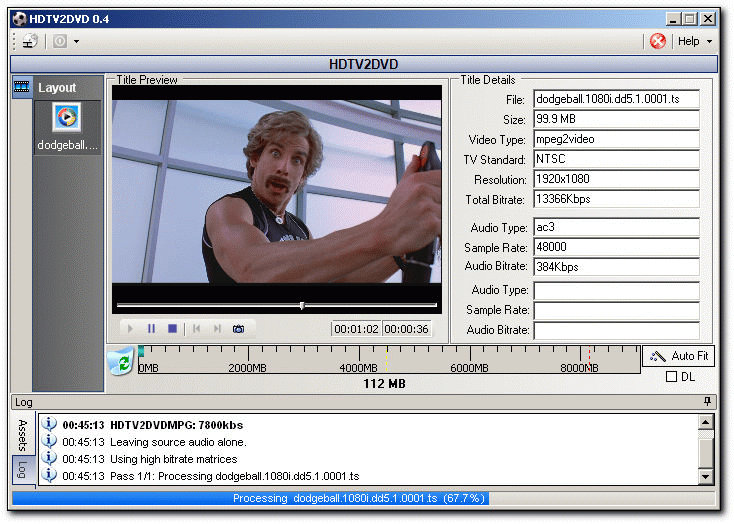The image size is (734, 524).
Task: Click the red marker on disc size ruler
Action: (x=589, y=358)
